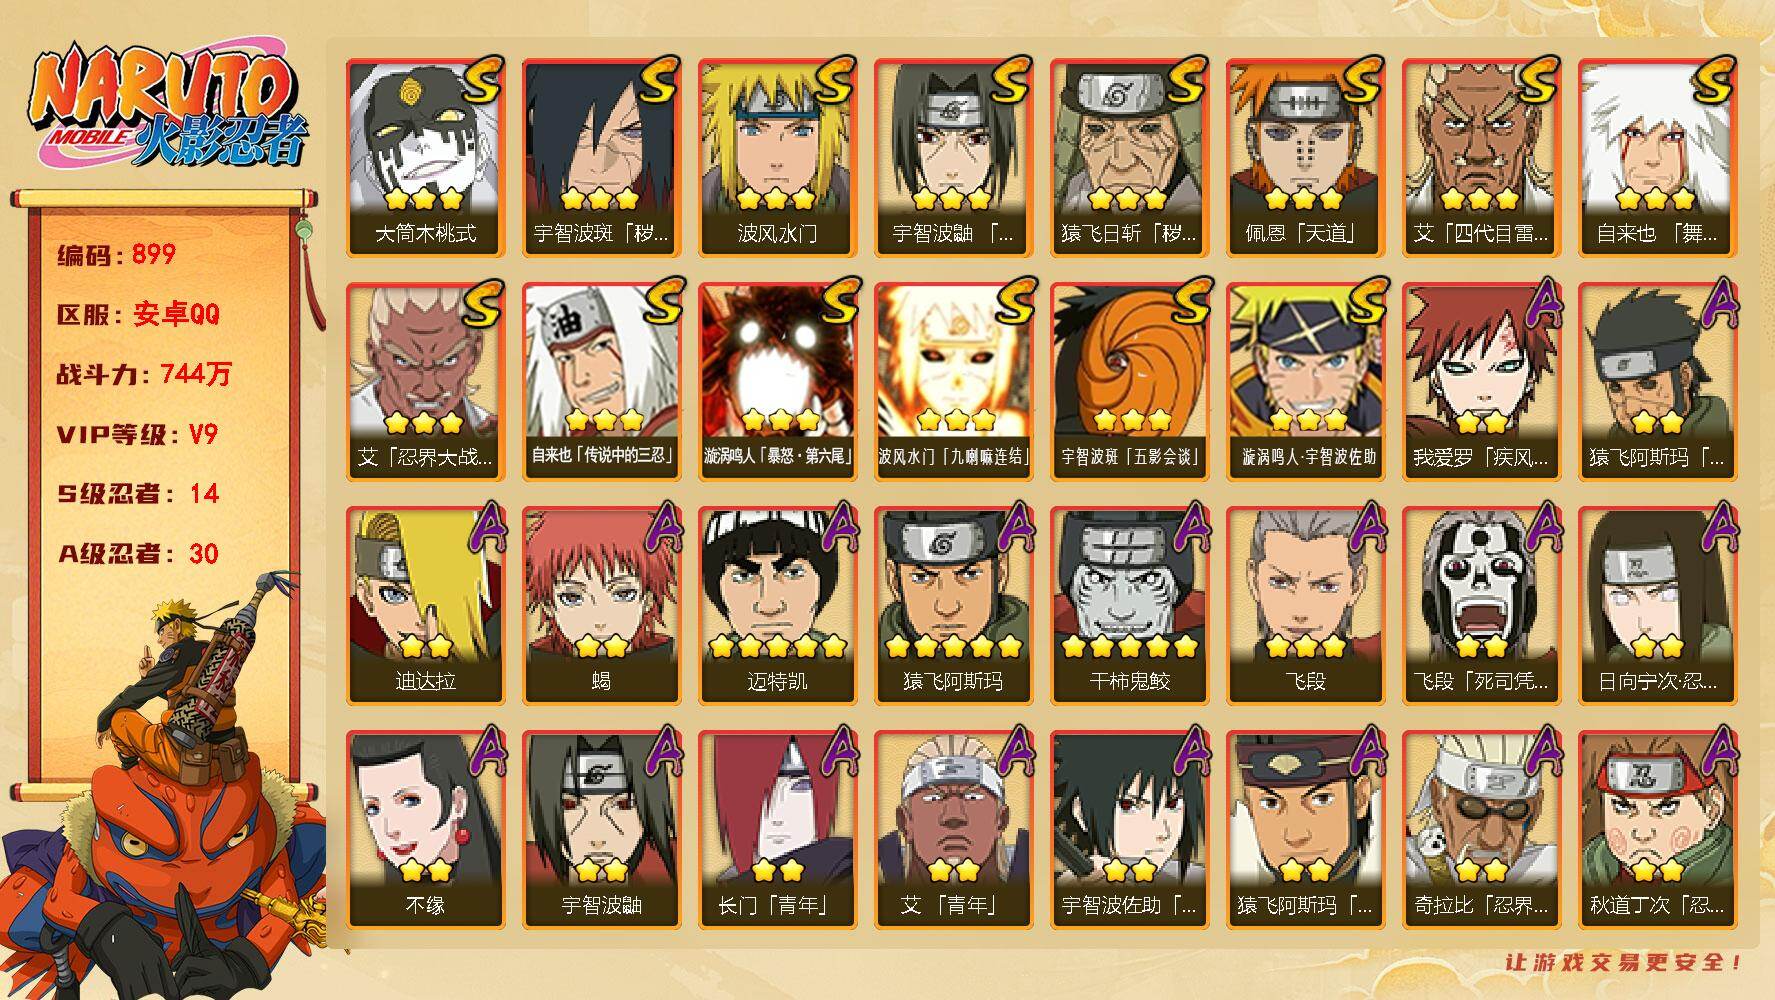Open the 干柿鬼鲛 ninja card
1775x1000 pixels.
pos(1129,606)
